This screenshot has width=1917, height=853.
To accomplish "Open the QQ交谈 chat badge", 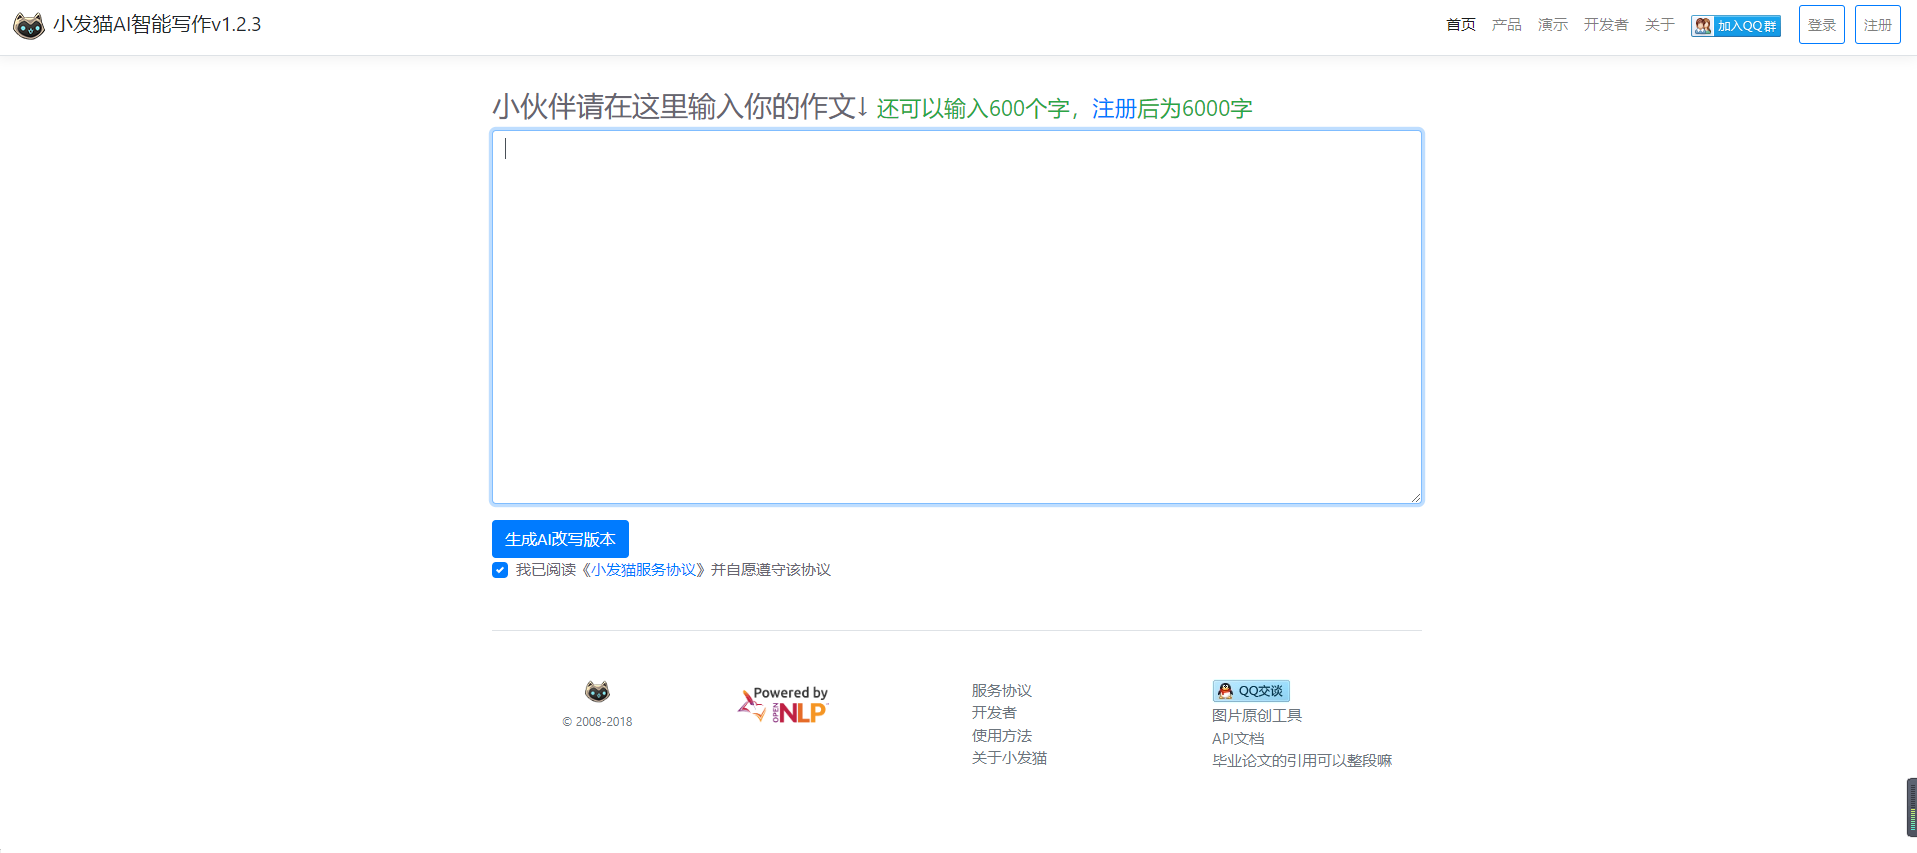I will [x=1250, y=691].
